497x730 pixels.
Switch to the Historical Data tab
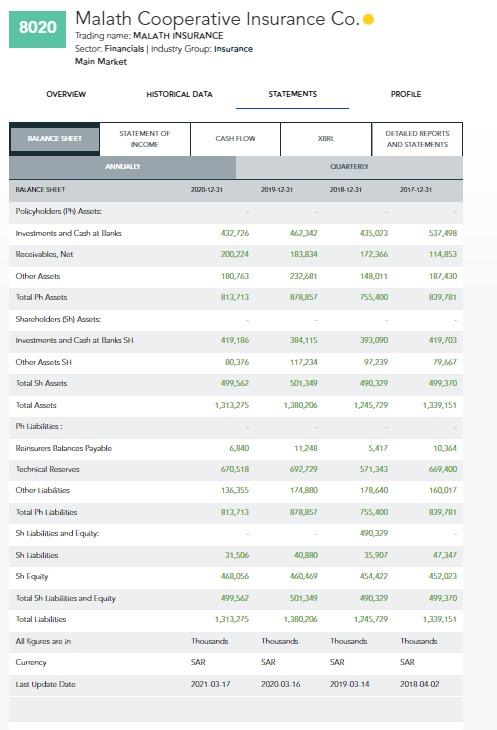tap(179, 94)
